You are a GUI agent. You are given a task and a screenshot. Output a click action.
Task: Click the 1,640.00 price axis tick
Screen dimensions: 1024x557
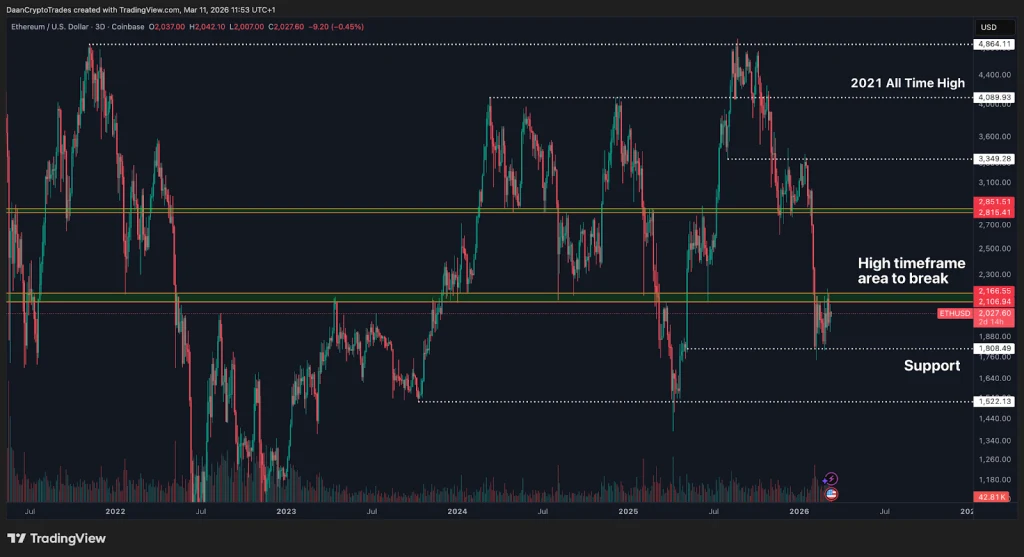point(995,378)
